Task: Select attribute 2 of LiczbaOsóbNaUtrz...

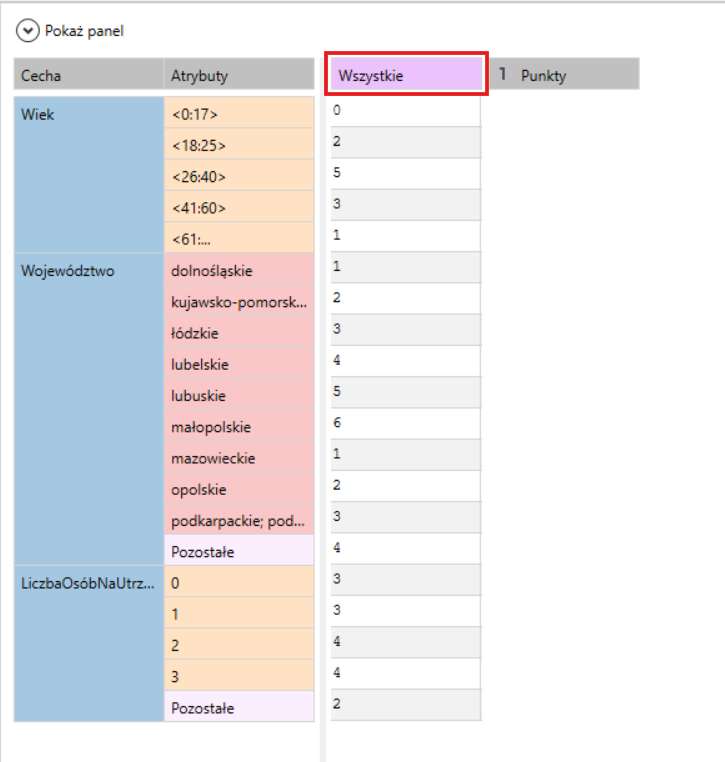Action: 239,643
